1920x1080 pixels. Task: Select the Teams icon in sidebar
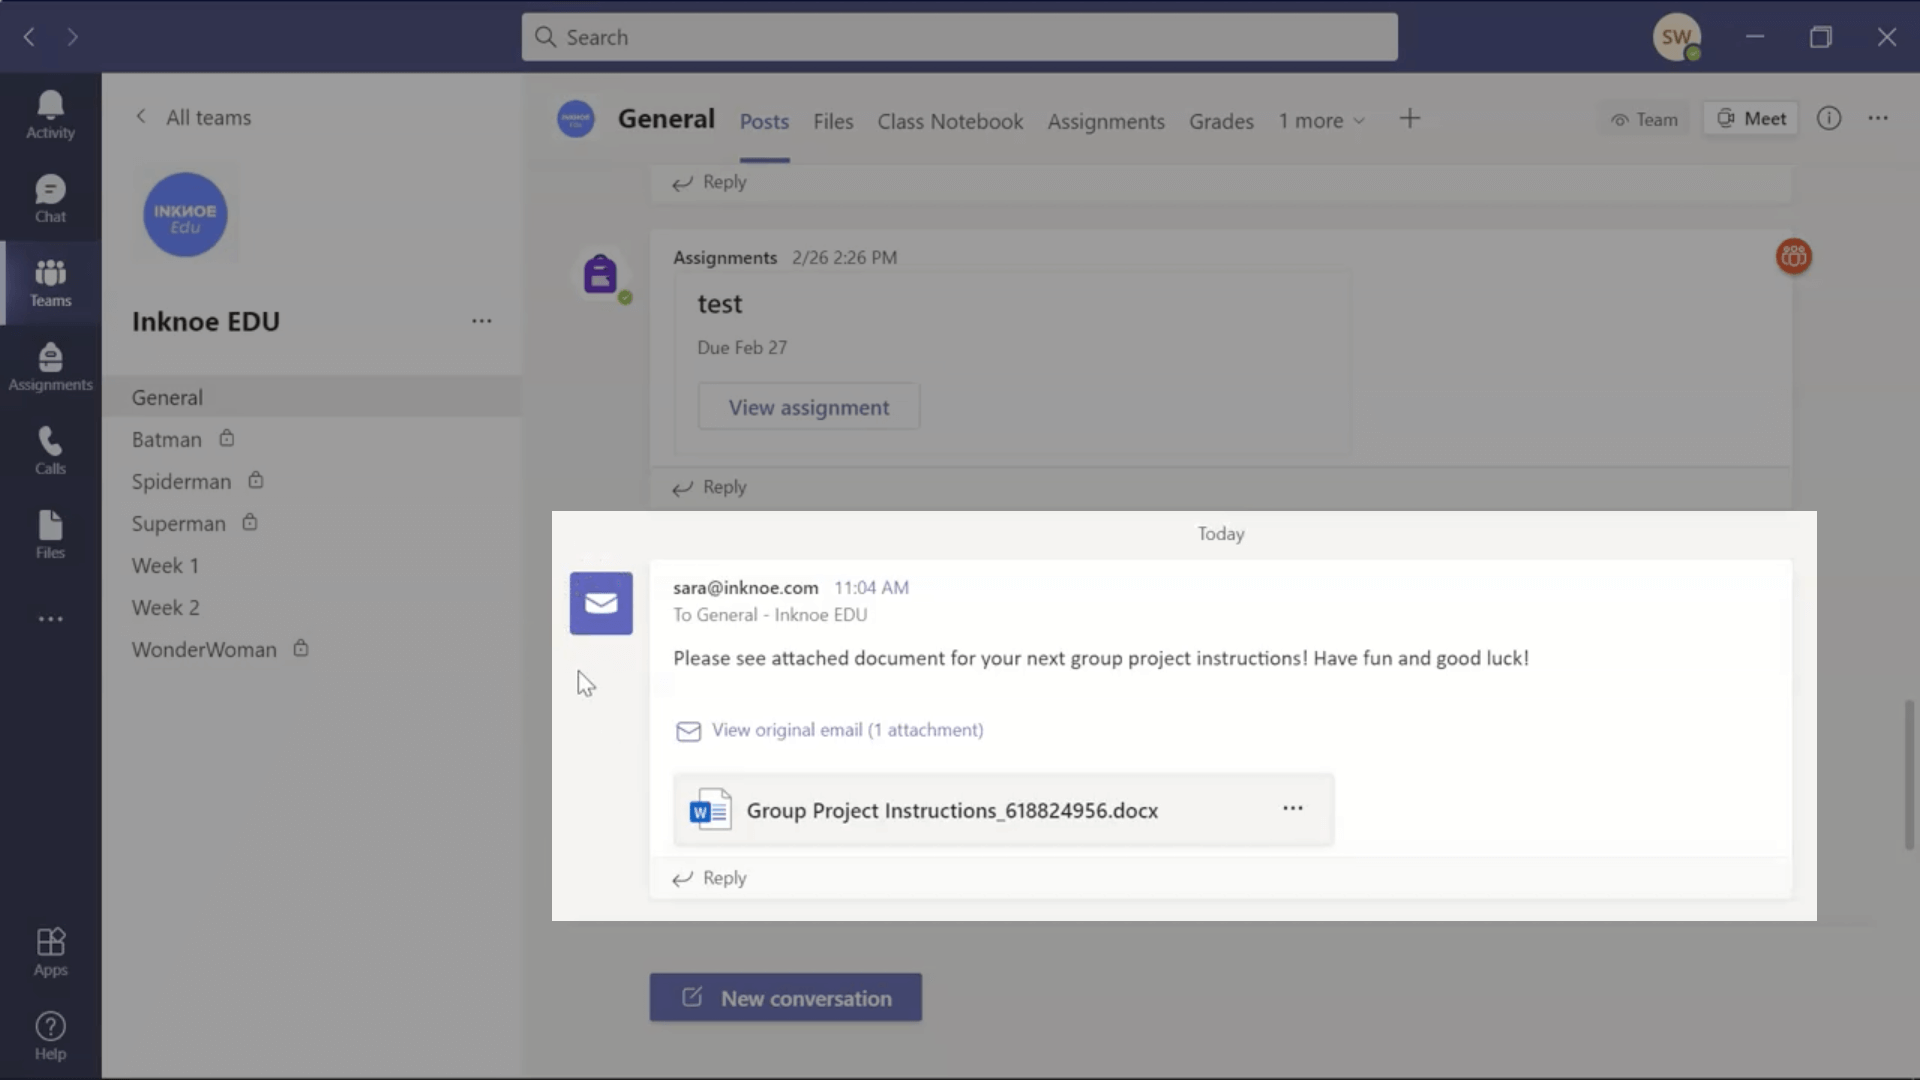coord(50,282)
